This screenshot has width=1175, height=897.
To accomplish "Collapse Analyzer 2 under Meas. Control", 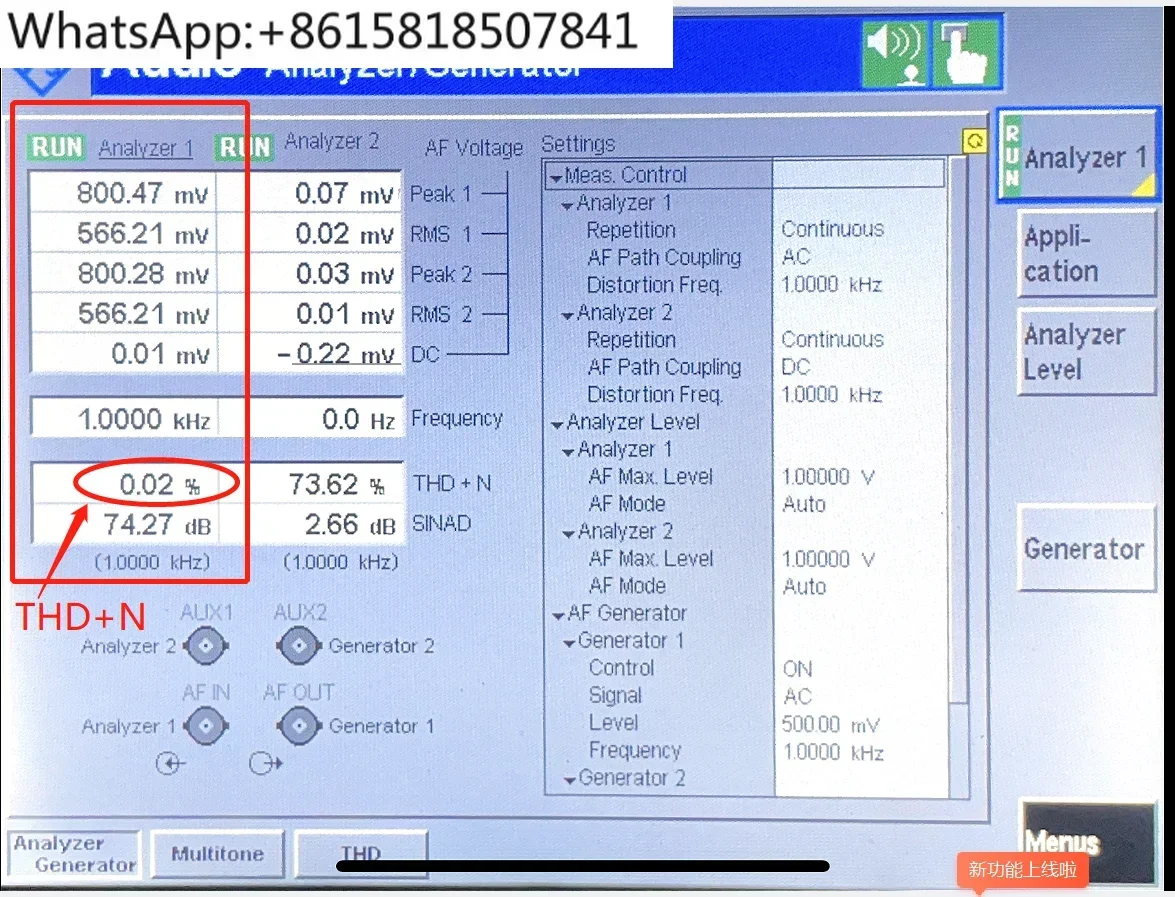I will click(x=567, y=315).
